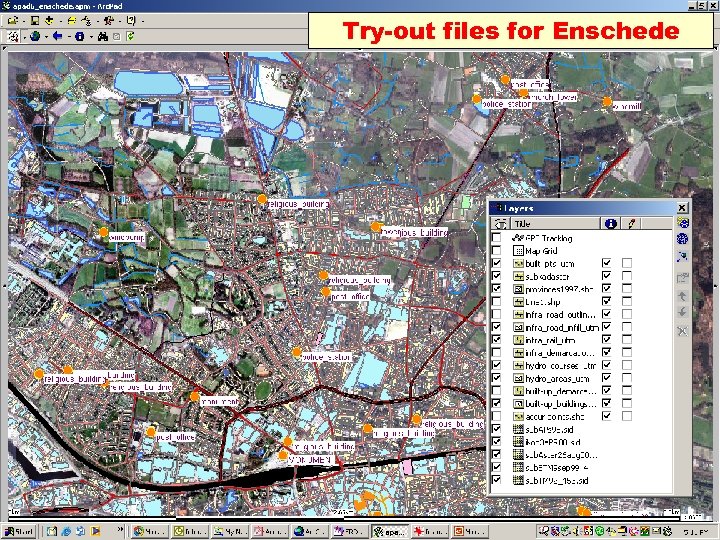Click the windmill point marker on map
The image size is (720, 540).
(x=607, y=101)
